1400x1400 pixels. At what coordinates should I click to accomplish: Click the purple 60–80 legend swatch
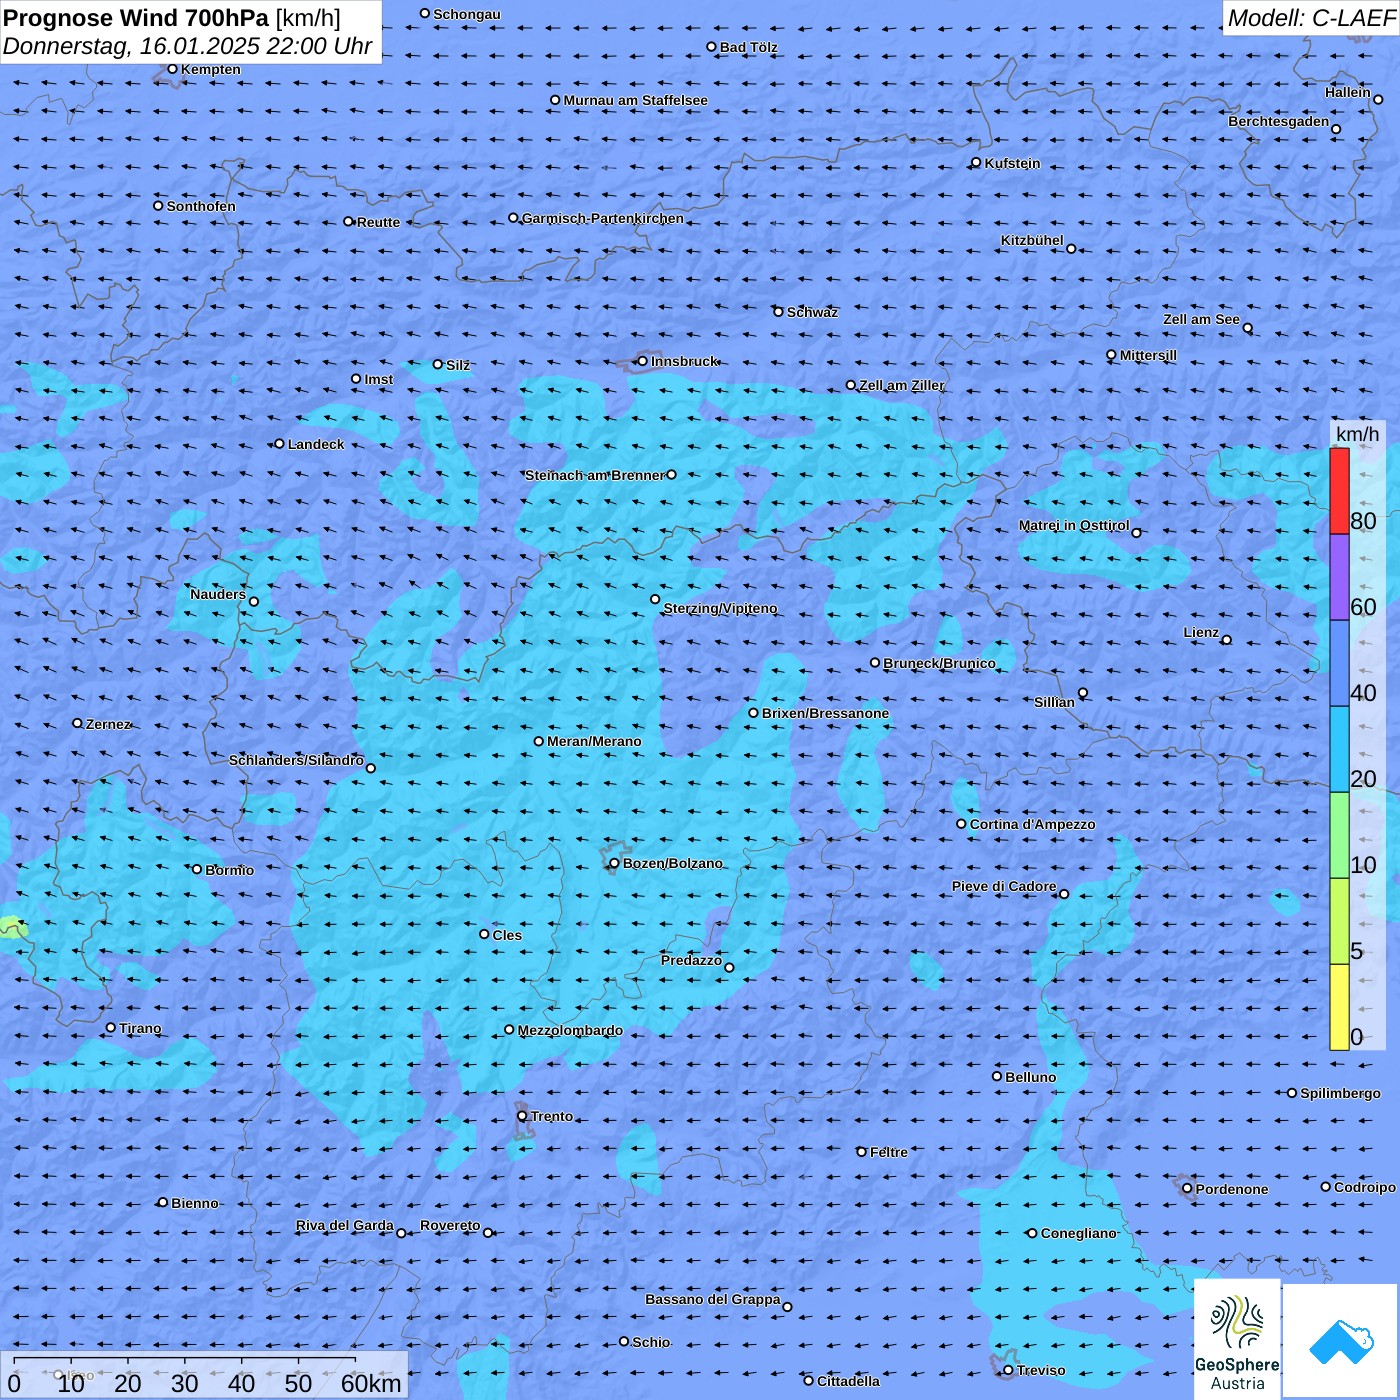[1339, 578]
